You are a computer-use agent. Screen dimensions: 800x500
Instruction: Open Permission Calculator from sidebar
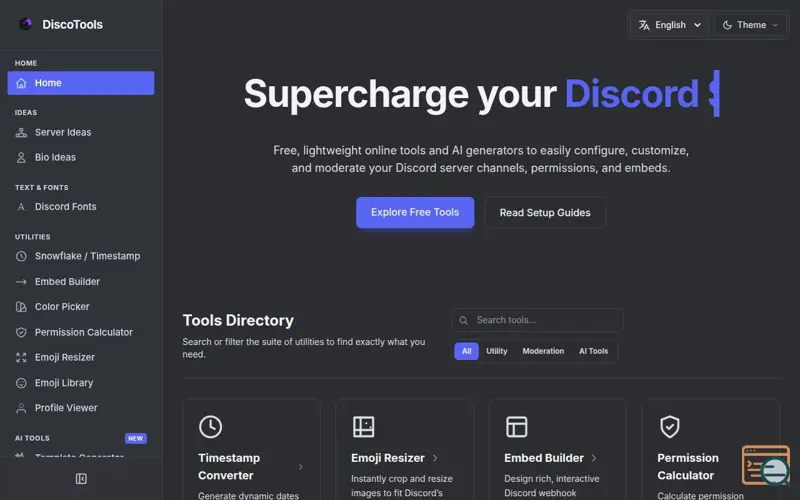coord(81,332)
